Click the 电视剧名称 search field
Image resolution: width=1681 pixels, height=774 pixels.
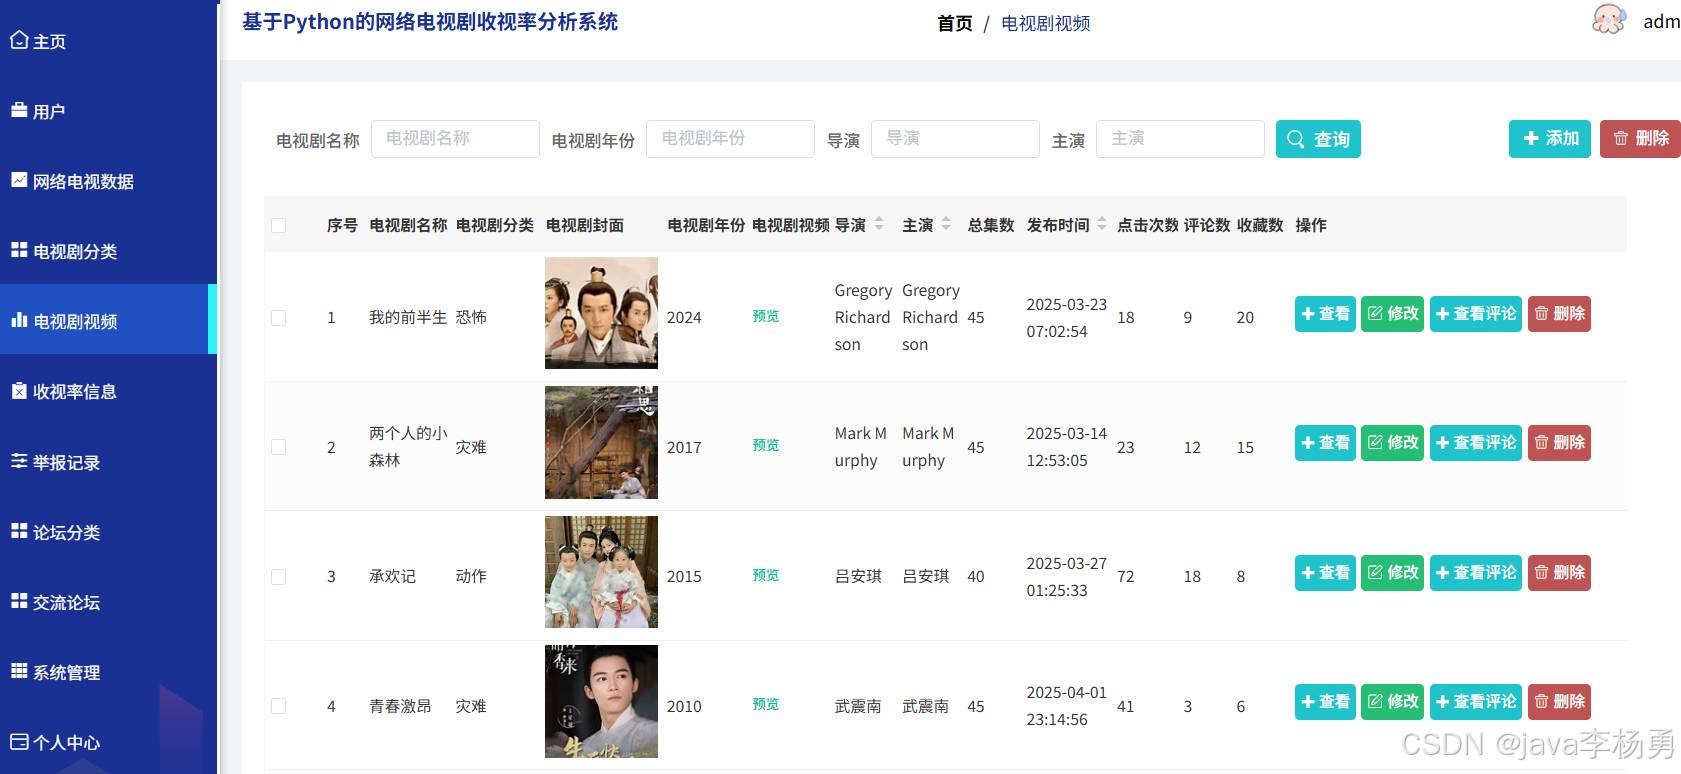click(455, 139)
